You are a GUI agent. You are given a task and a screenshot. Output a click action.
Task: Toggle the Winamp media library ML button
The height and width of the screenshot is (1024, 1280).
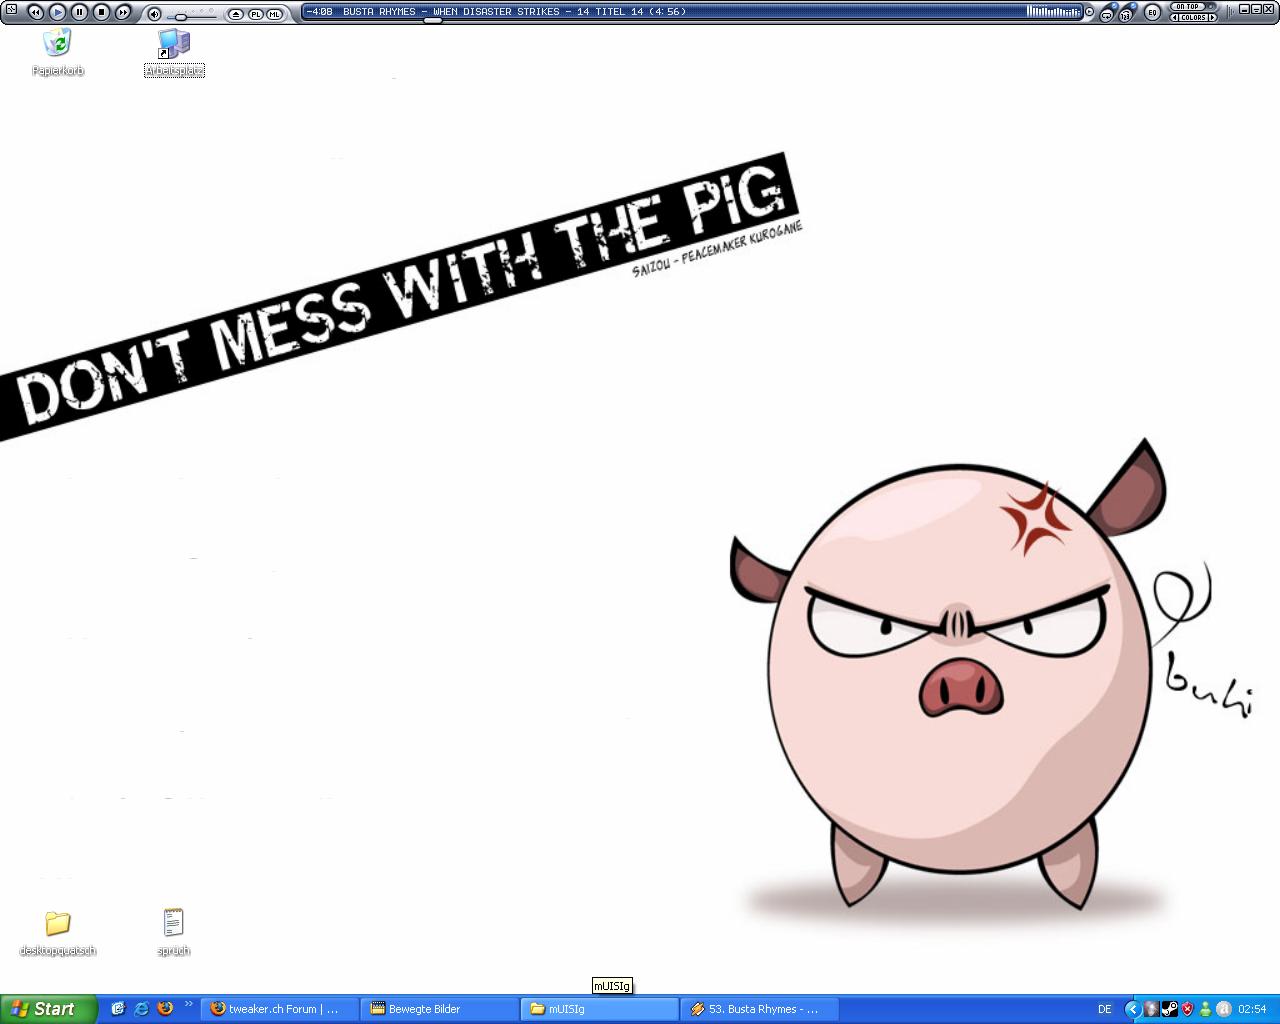click(274, 14)
